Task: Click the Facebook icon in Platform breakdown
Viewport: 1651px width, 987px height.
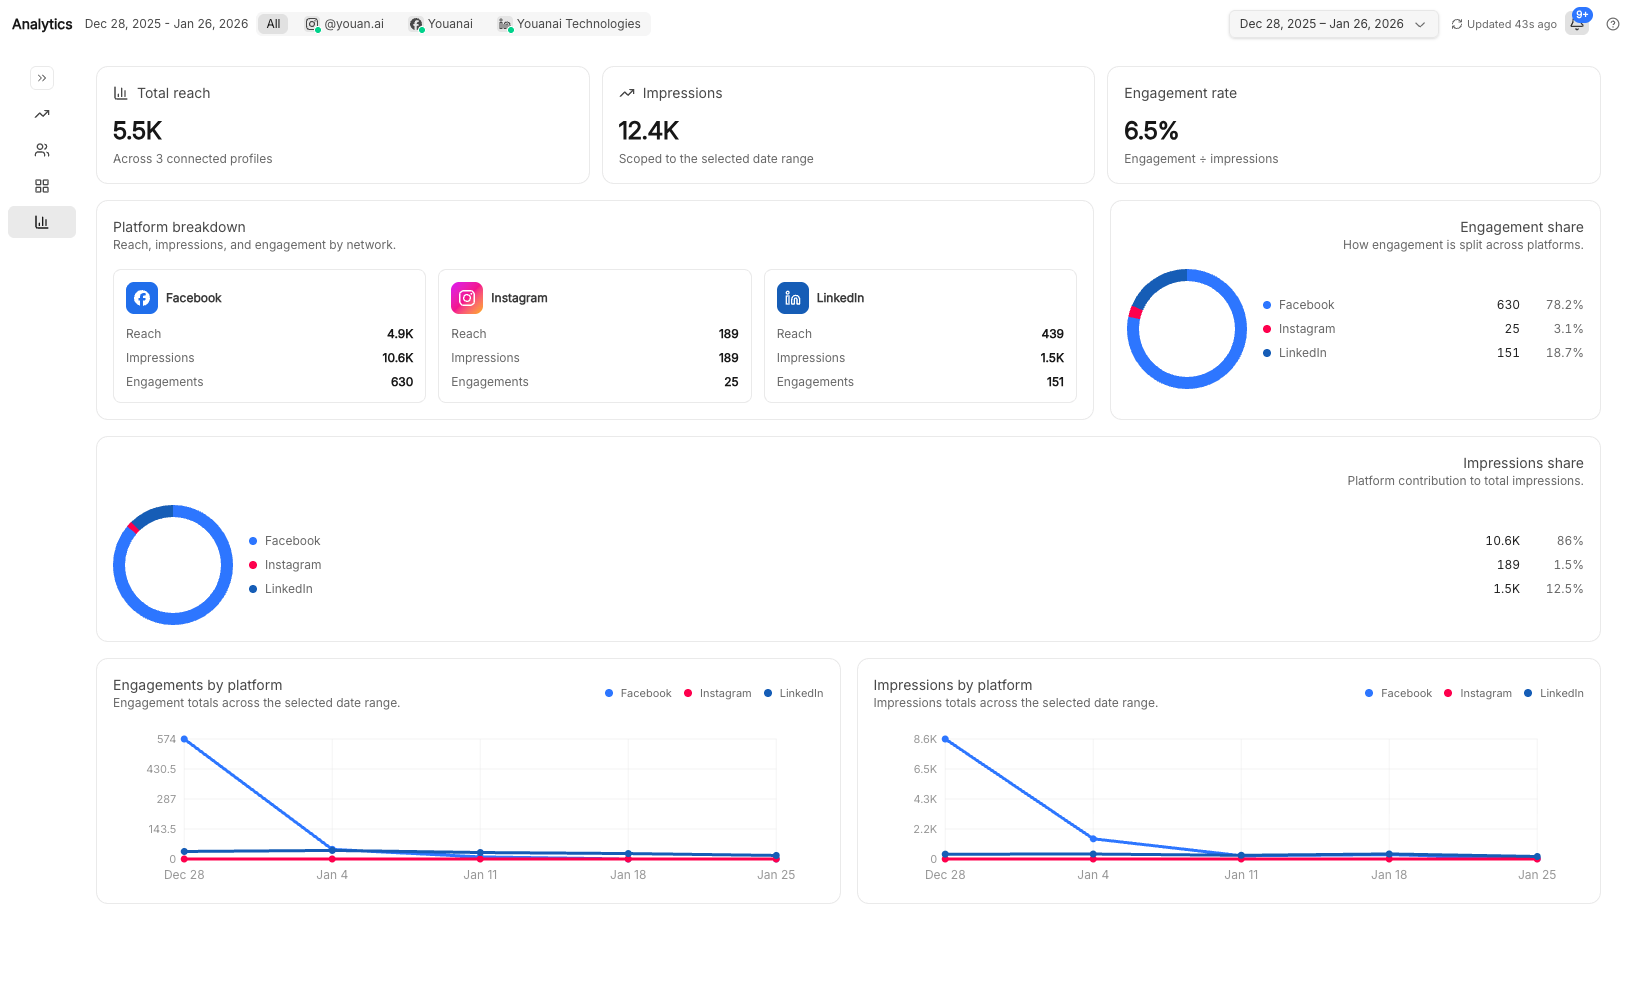Action: 141,297
